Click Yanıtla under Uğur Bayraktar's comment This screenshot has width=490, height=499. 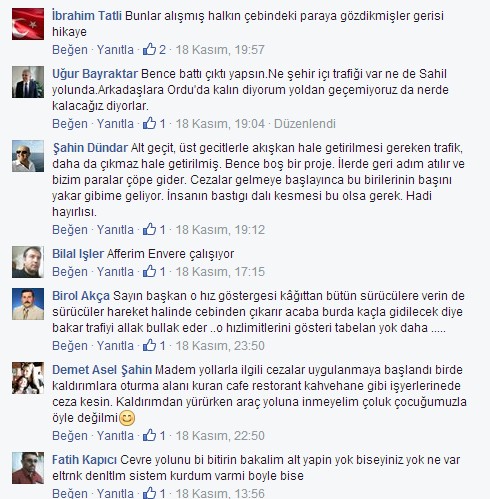point(115,124)
